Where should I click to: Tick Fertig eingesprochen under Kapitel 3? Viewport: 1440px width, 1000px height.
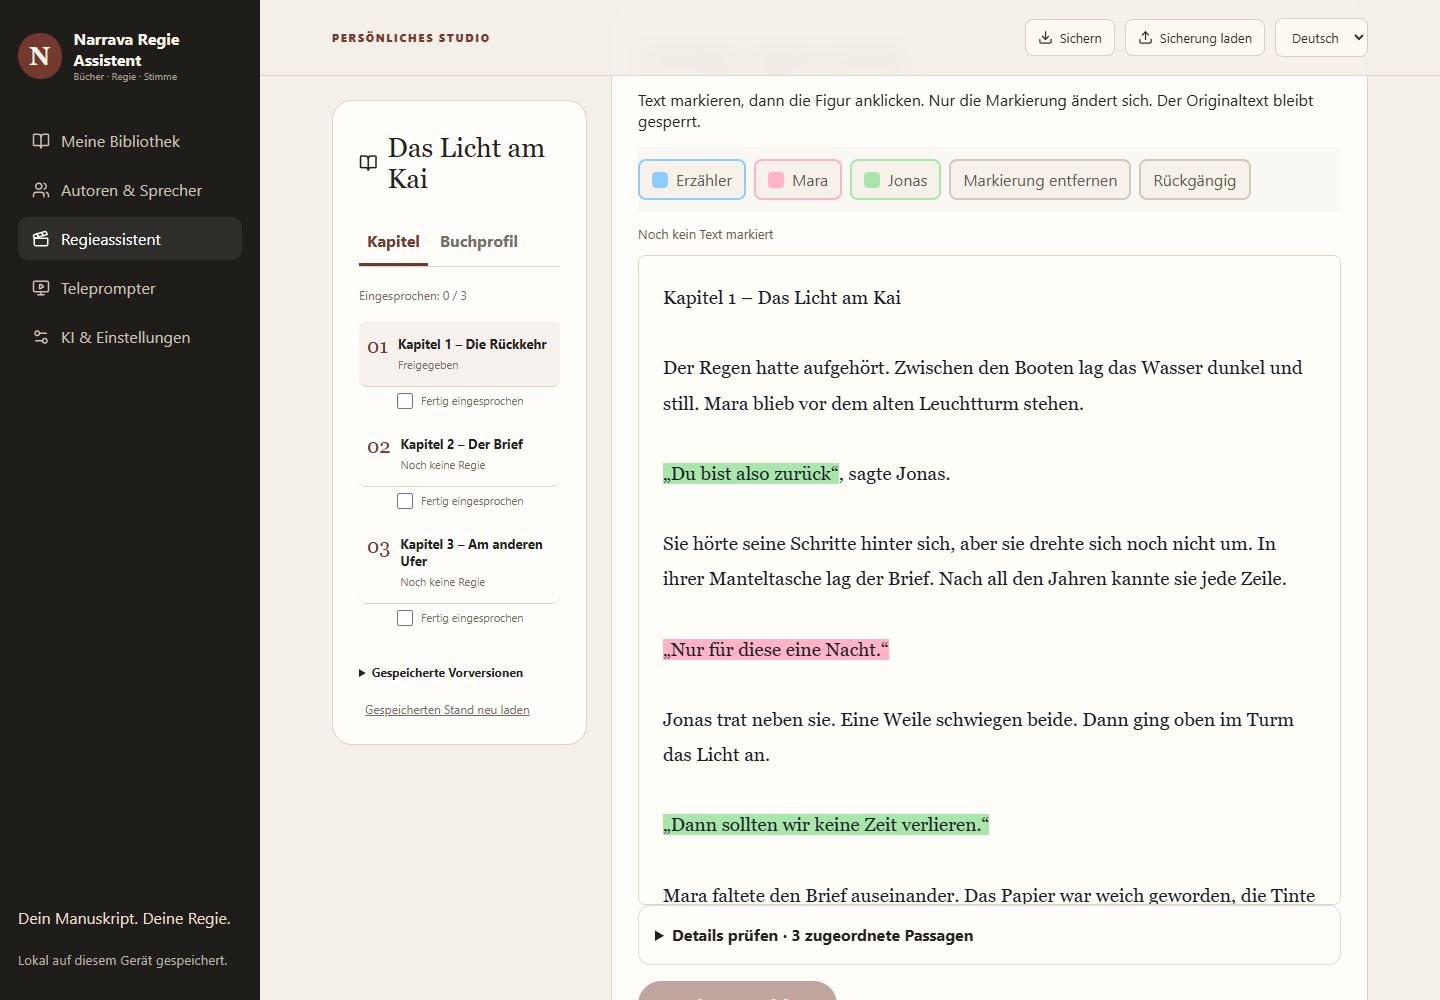click(x=405, y=618)
